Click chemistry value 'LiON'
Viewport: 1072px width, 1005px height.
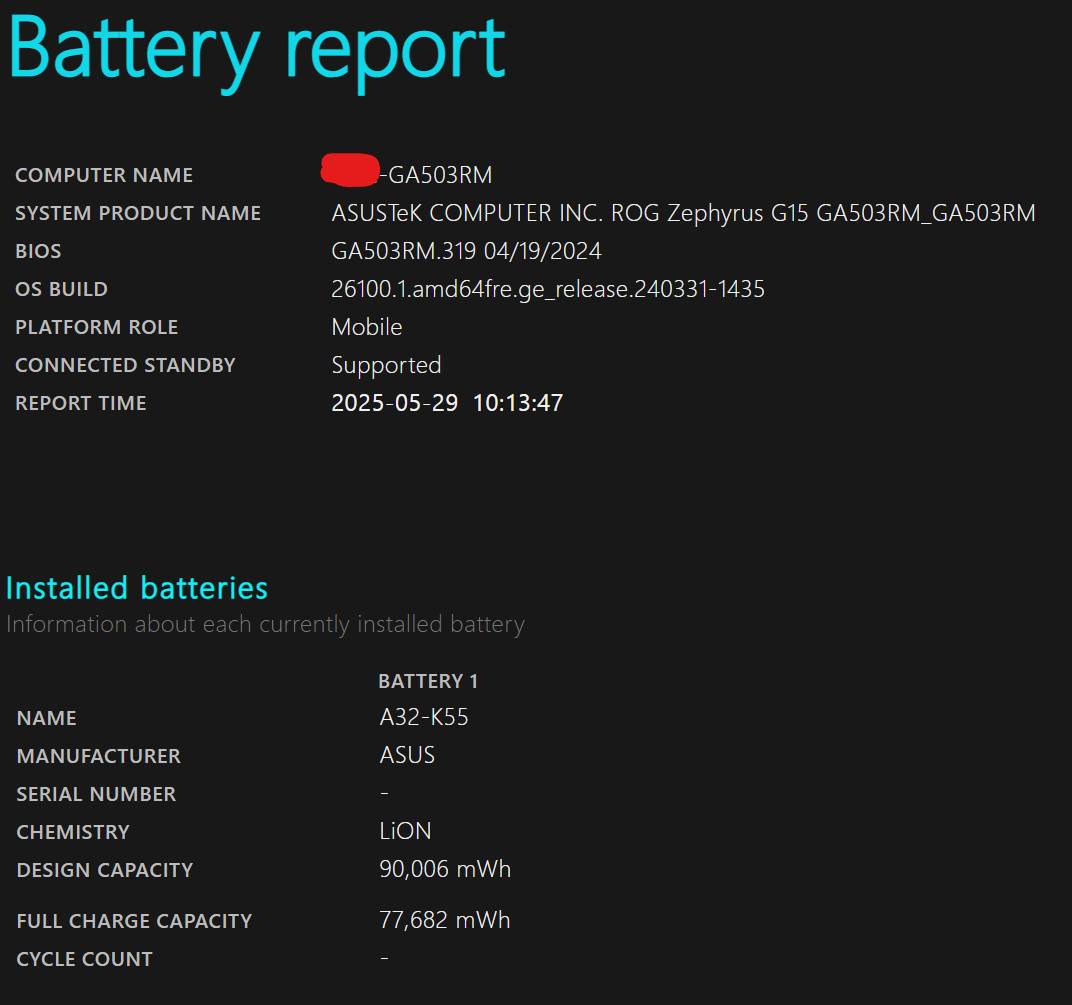tap(405, 831)
